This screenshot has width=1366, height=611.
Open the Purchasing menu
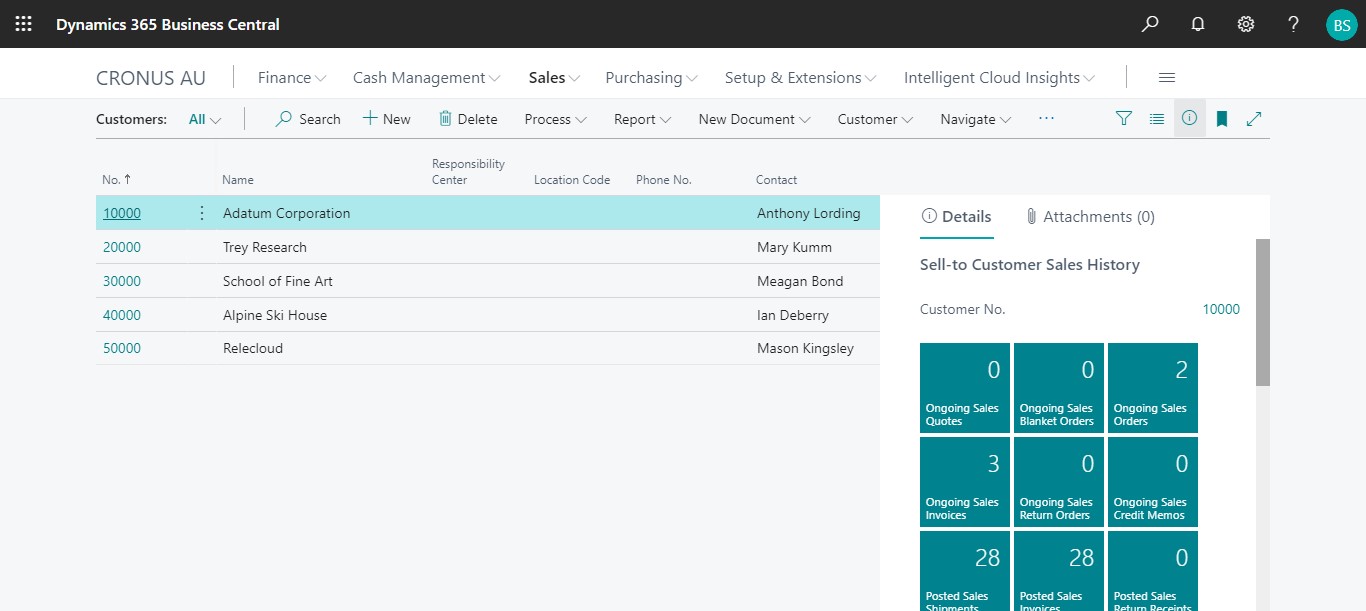click(x=651, y=78)
